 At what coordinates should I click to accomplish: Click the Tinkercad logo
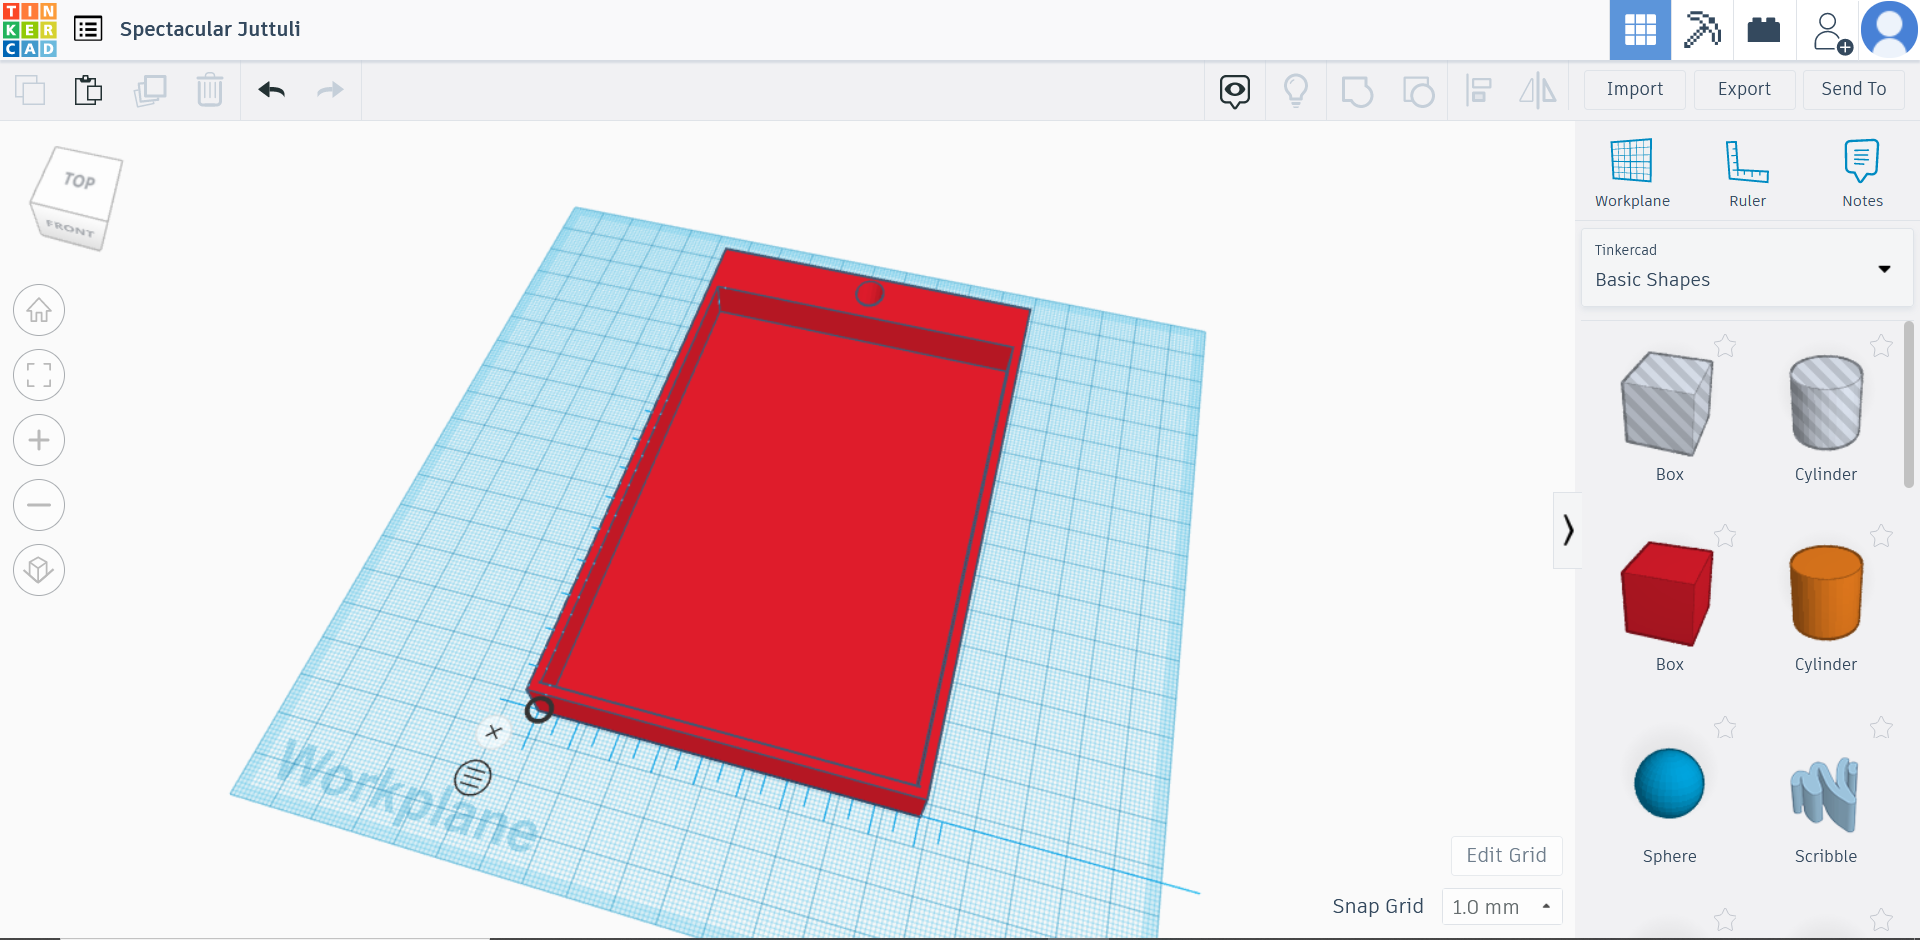pos(30,30)
